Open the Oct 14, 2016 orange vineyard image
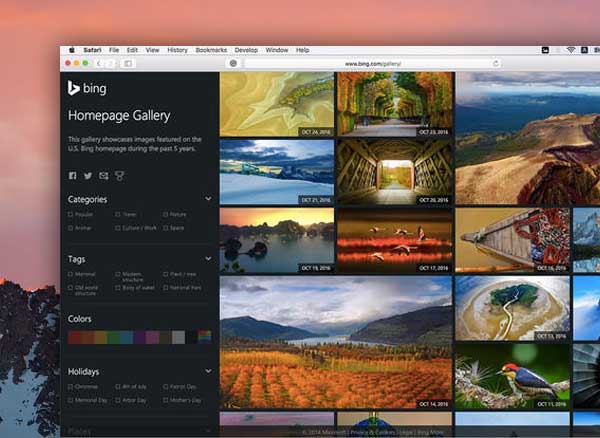Image resolution: width=600 pixels, height=438 pixels. [x=336, y=342]
